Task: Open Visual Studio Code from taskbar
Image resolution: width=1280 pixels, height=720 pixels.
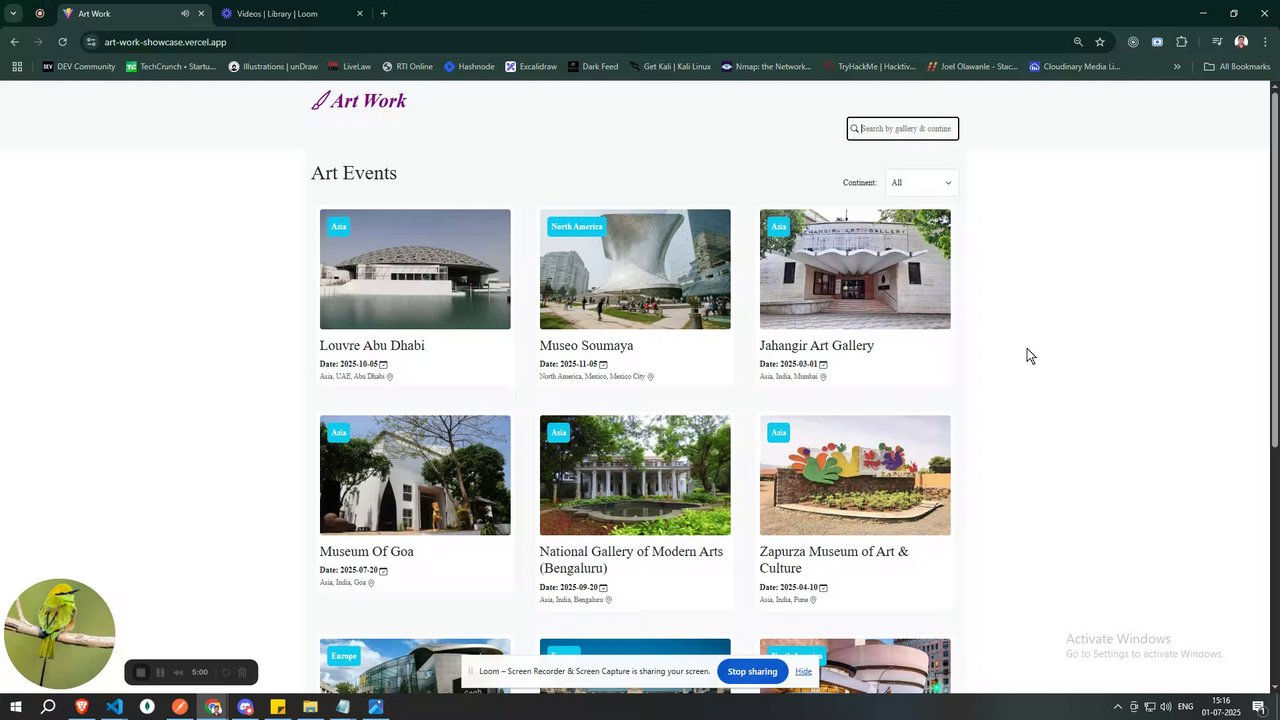Action: pyautogui.click(x=114, y=707)
